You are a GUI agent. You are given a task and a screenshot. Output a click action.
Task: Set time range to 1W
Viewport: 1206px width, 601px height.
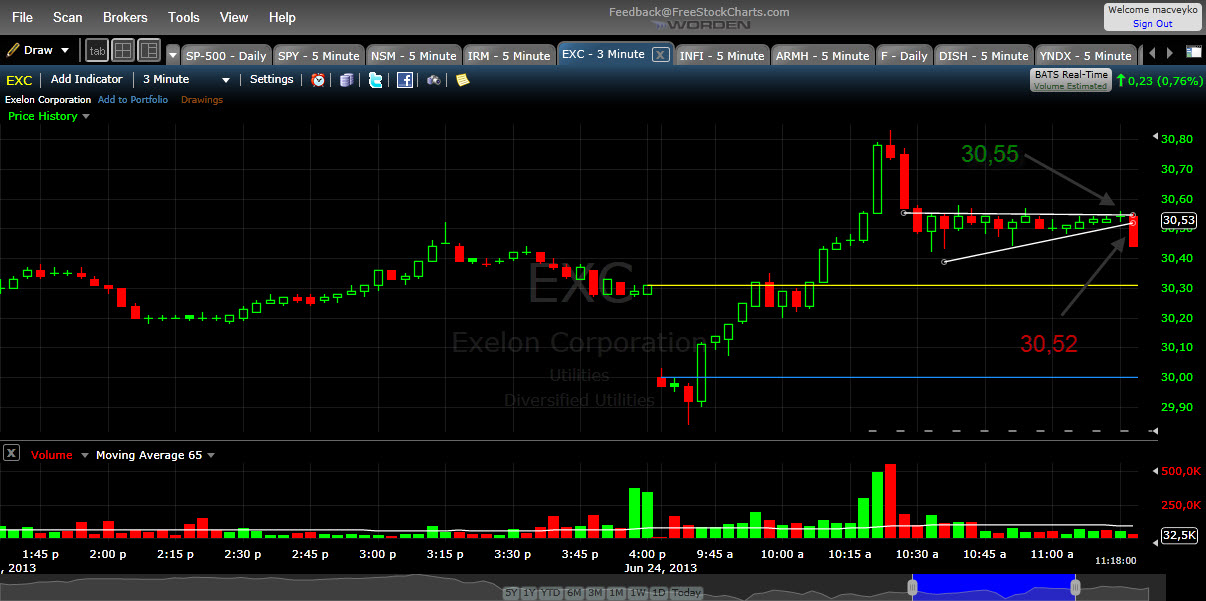coord(636,593)
